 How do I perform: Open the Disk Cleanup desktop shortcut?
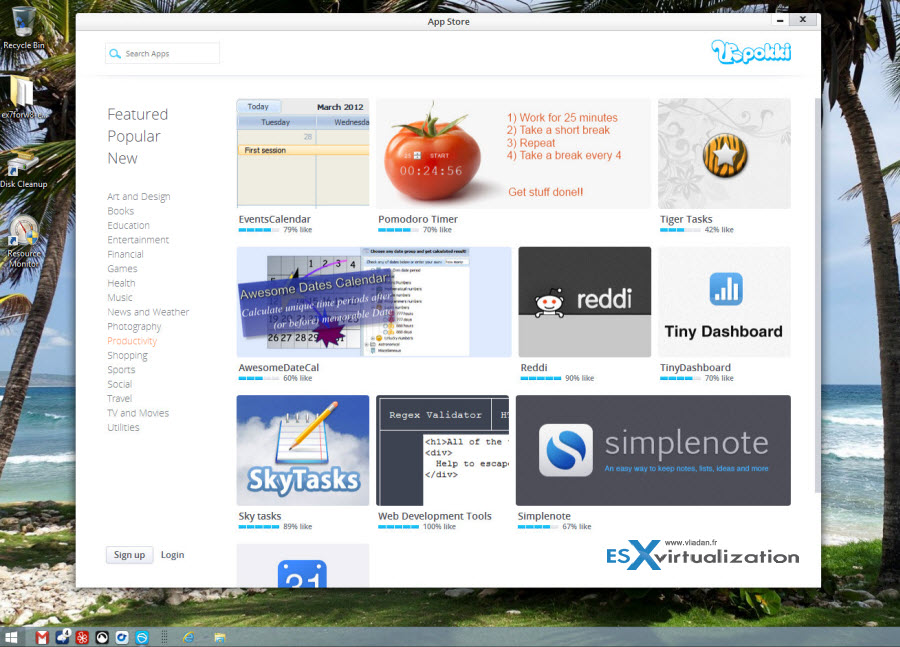(x=24, y=169)
